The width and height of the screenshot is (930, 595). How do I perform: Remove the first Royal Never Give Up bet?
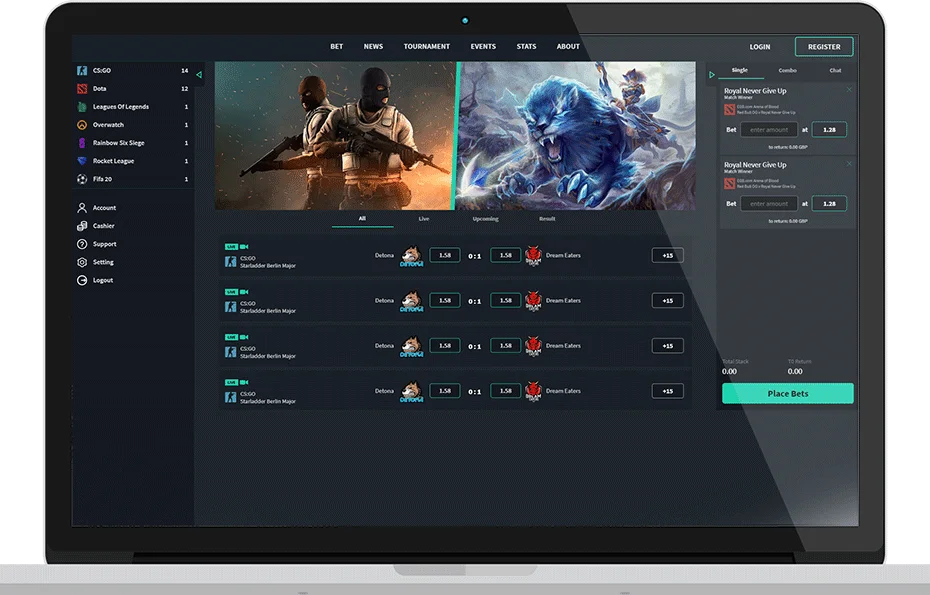pyautogui.click(x=849, y=90)
